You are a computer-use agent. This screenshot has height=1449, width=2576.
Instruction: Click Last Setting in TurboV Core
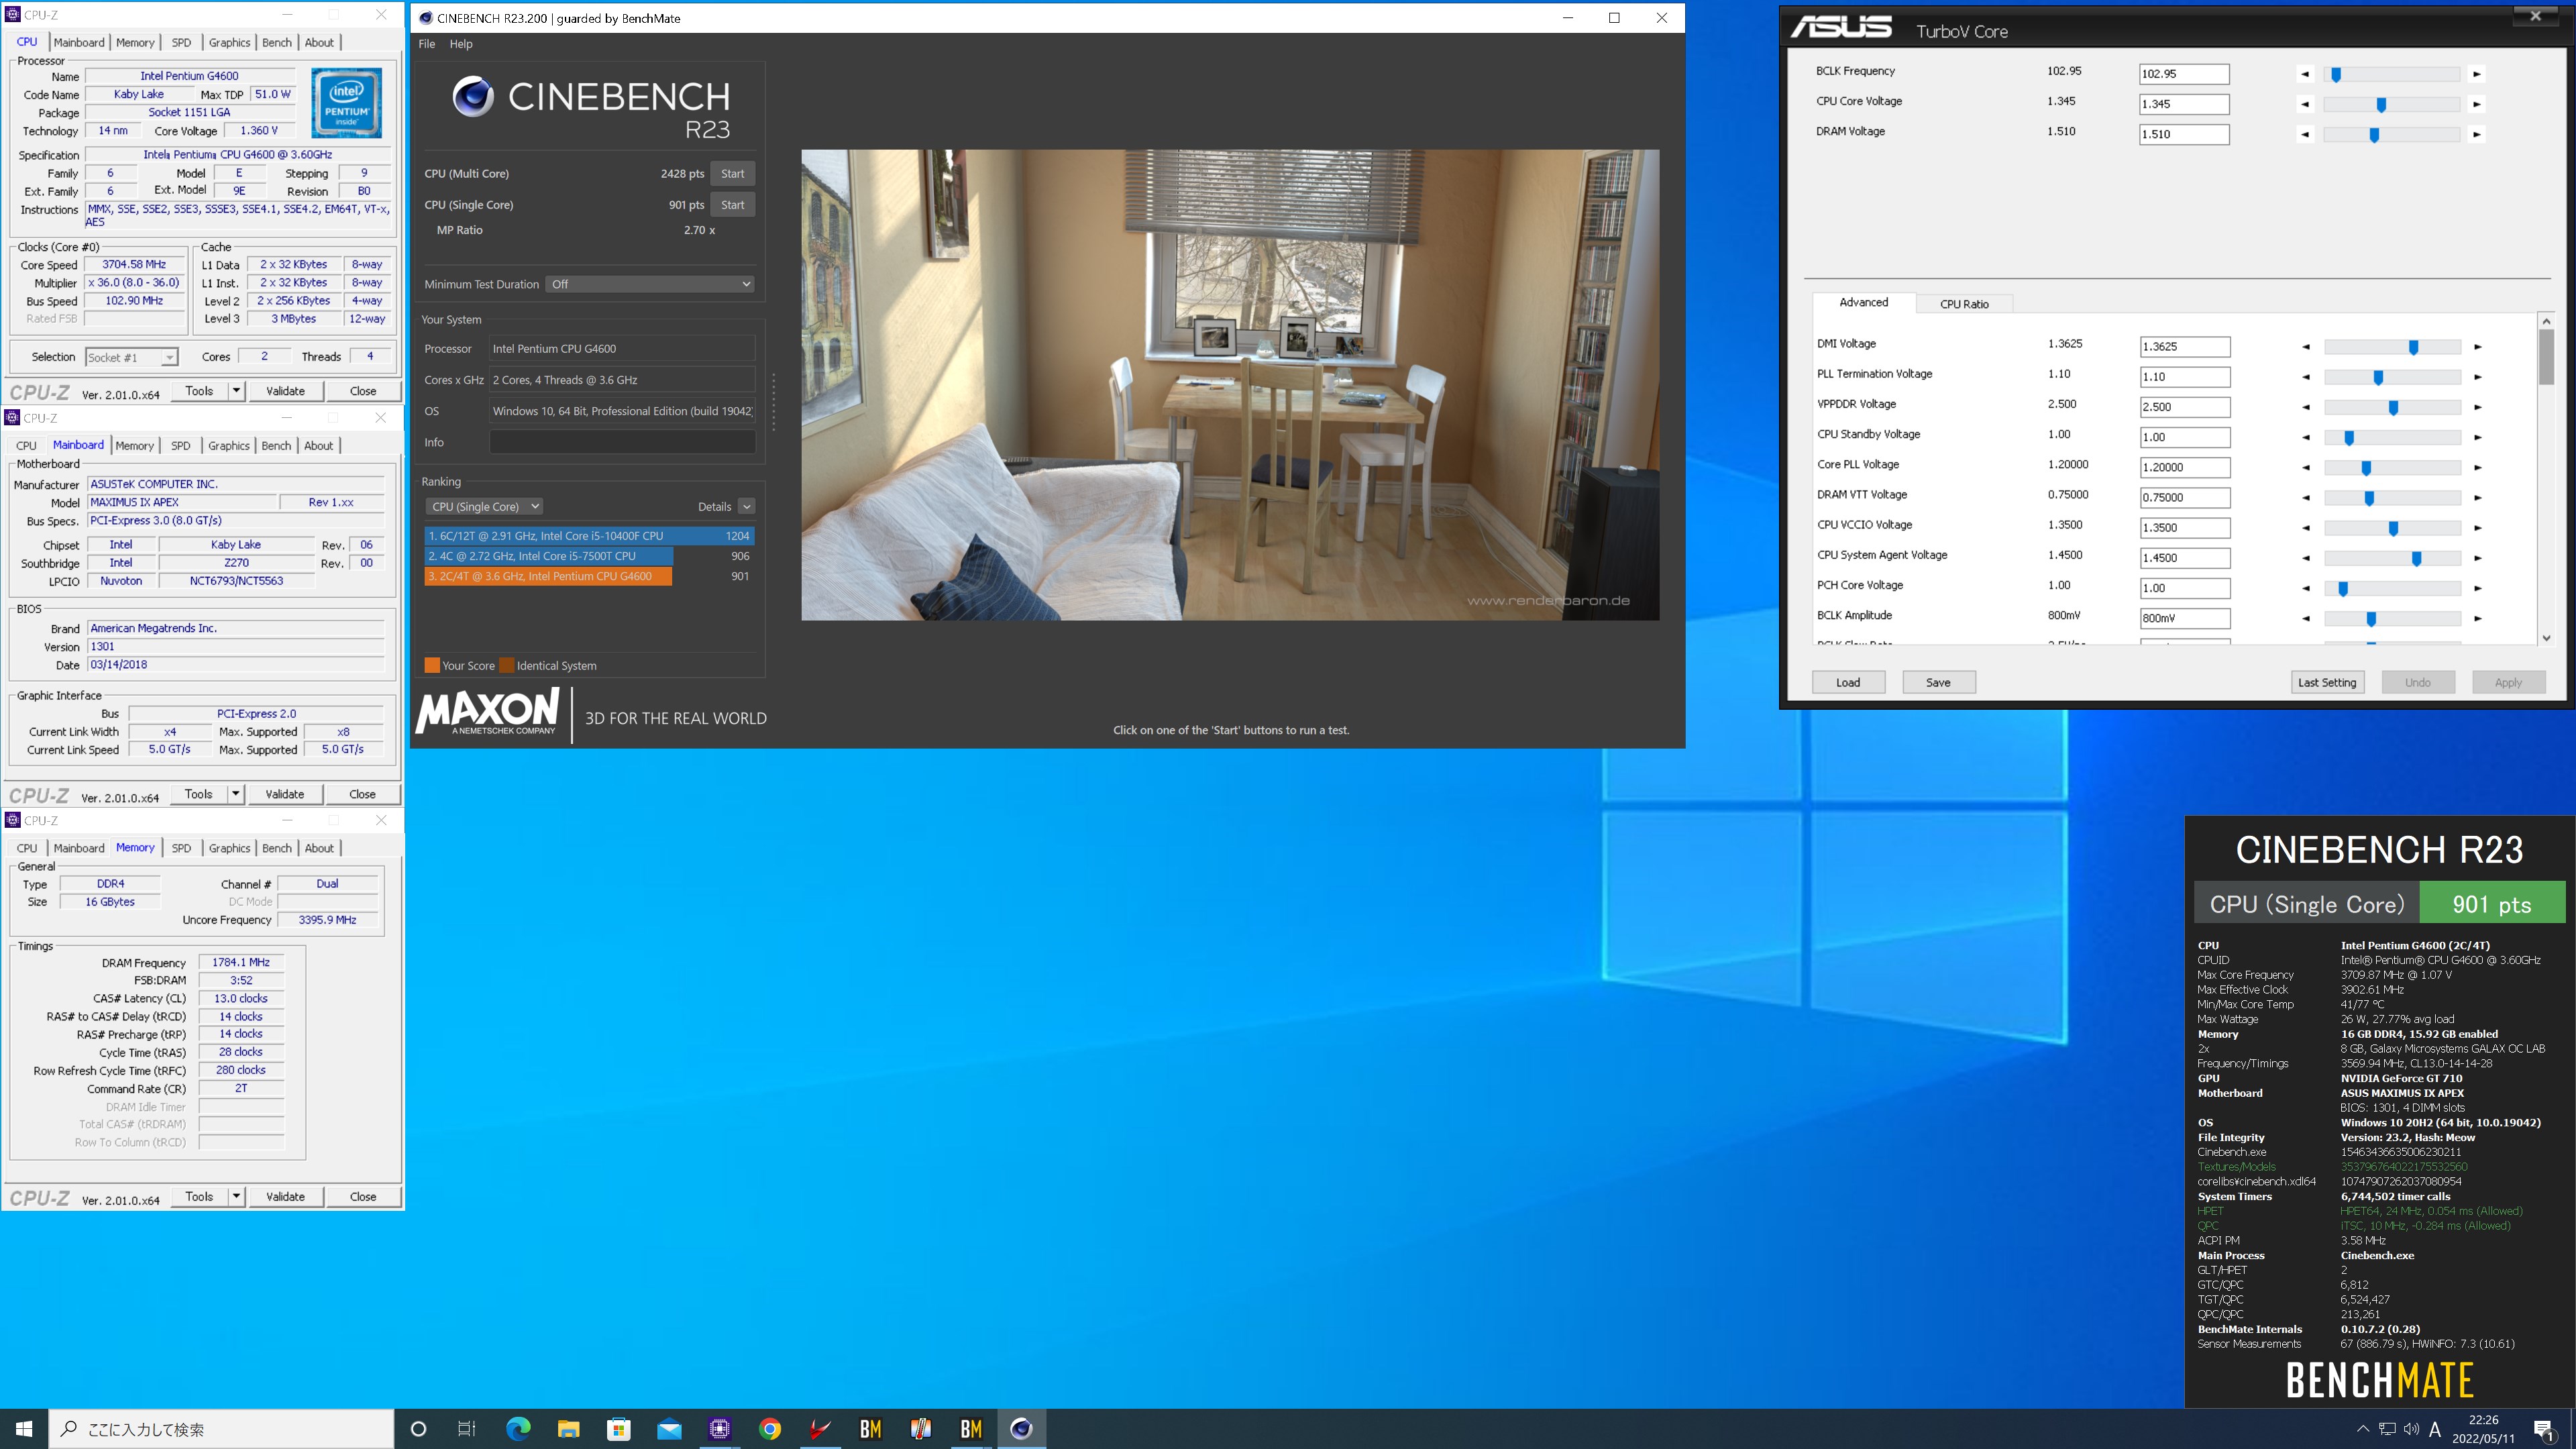[x=2327, y=682]
